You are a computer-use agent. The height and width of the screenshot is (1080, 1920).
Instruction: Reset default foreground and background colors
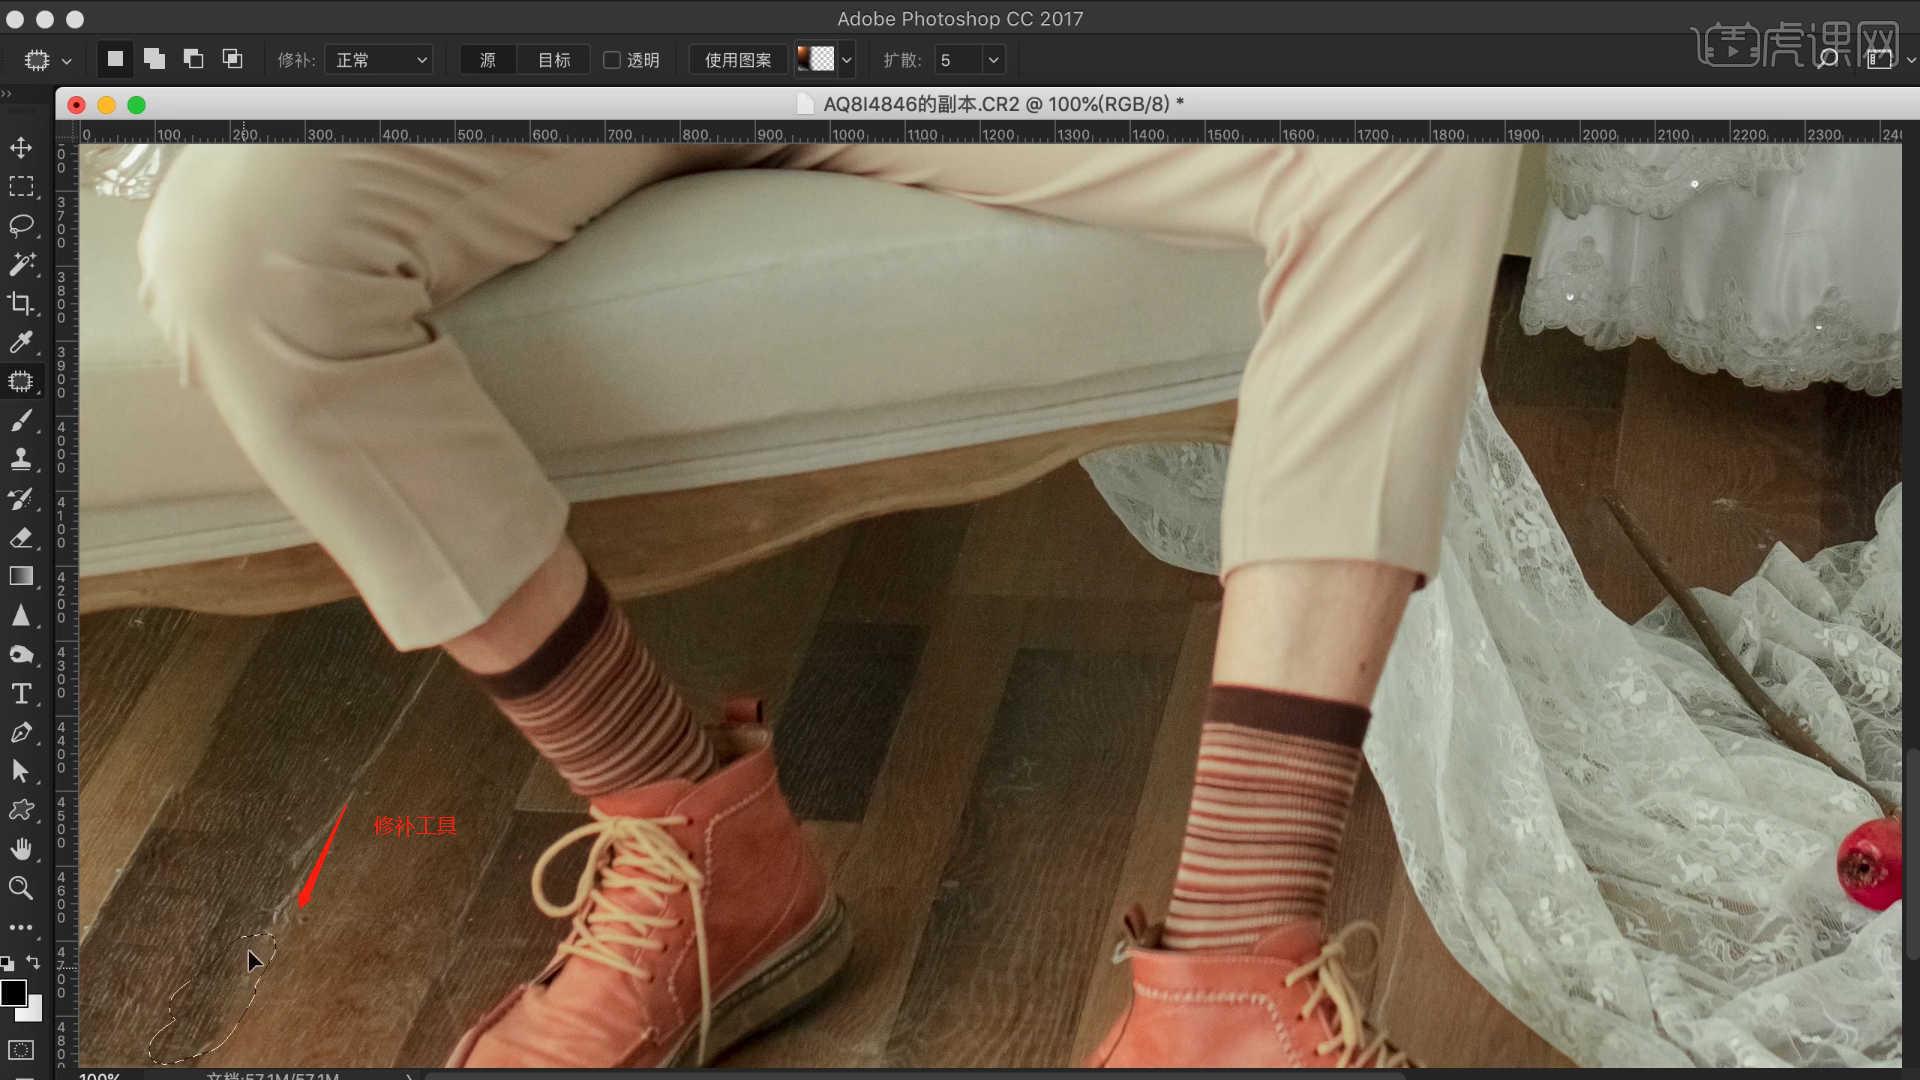click(8, 964)
